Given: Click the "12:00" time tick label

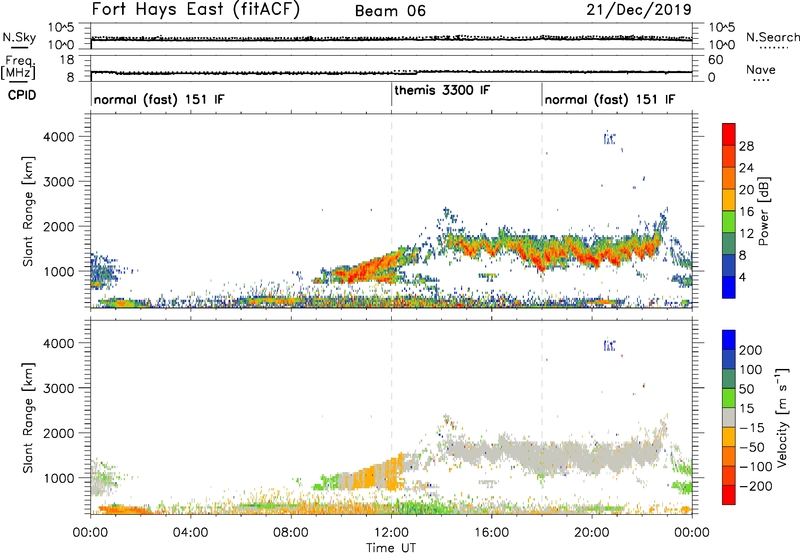Looking at the screenshot, I should click(391, 533).
